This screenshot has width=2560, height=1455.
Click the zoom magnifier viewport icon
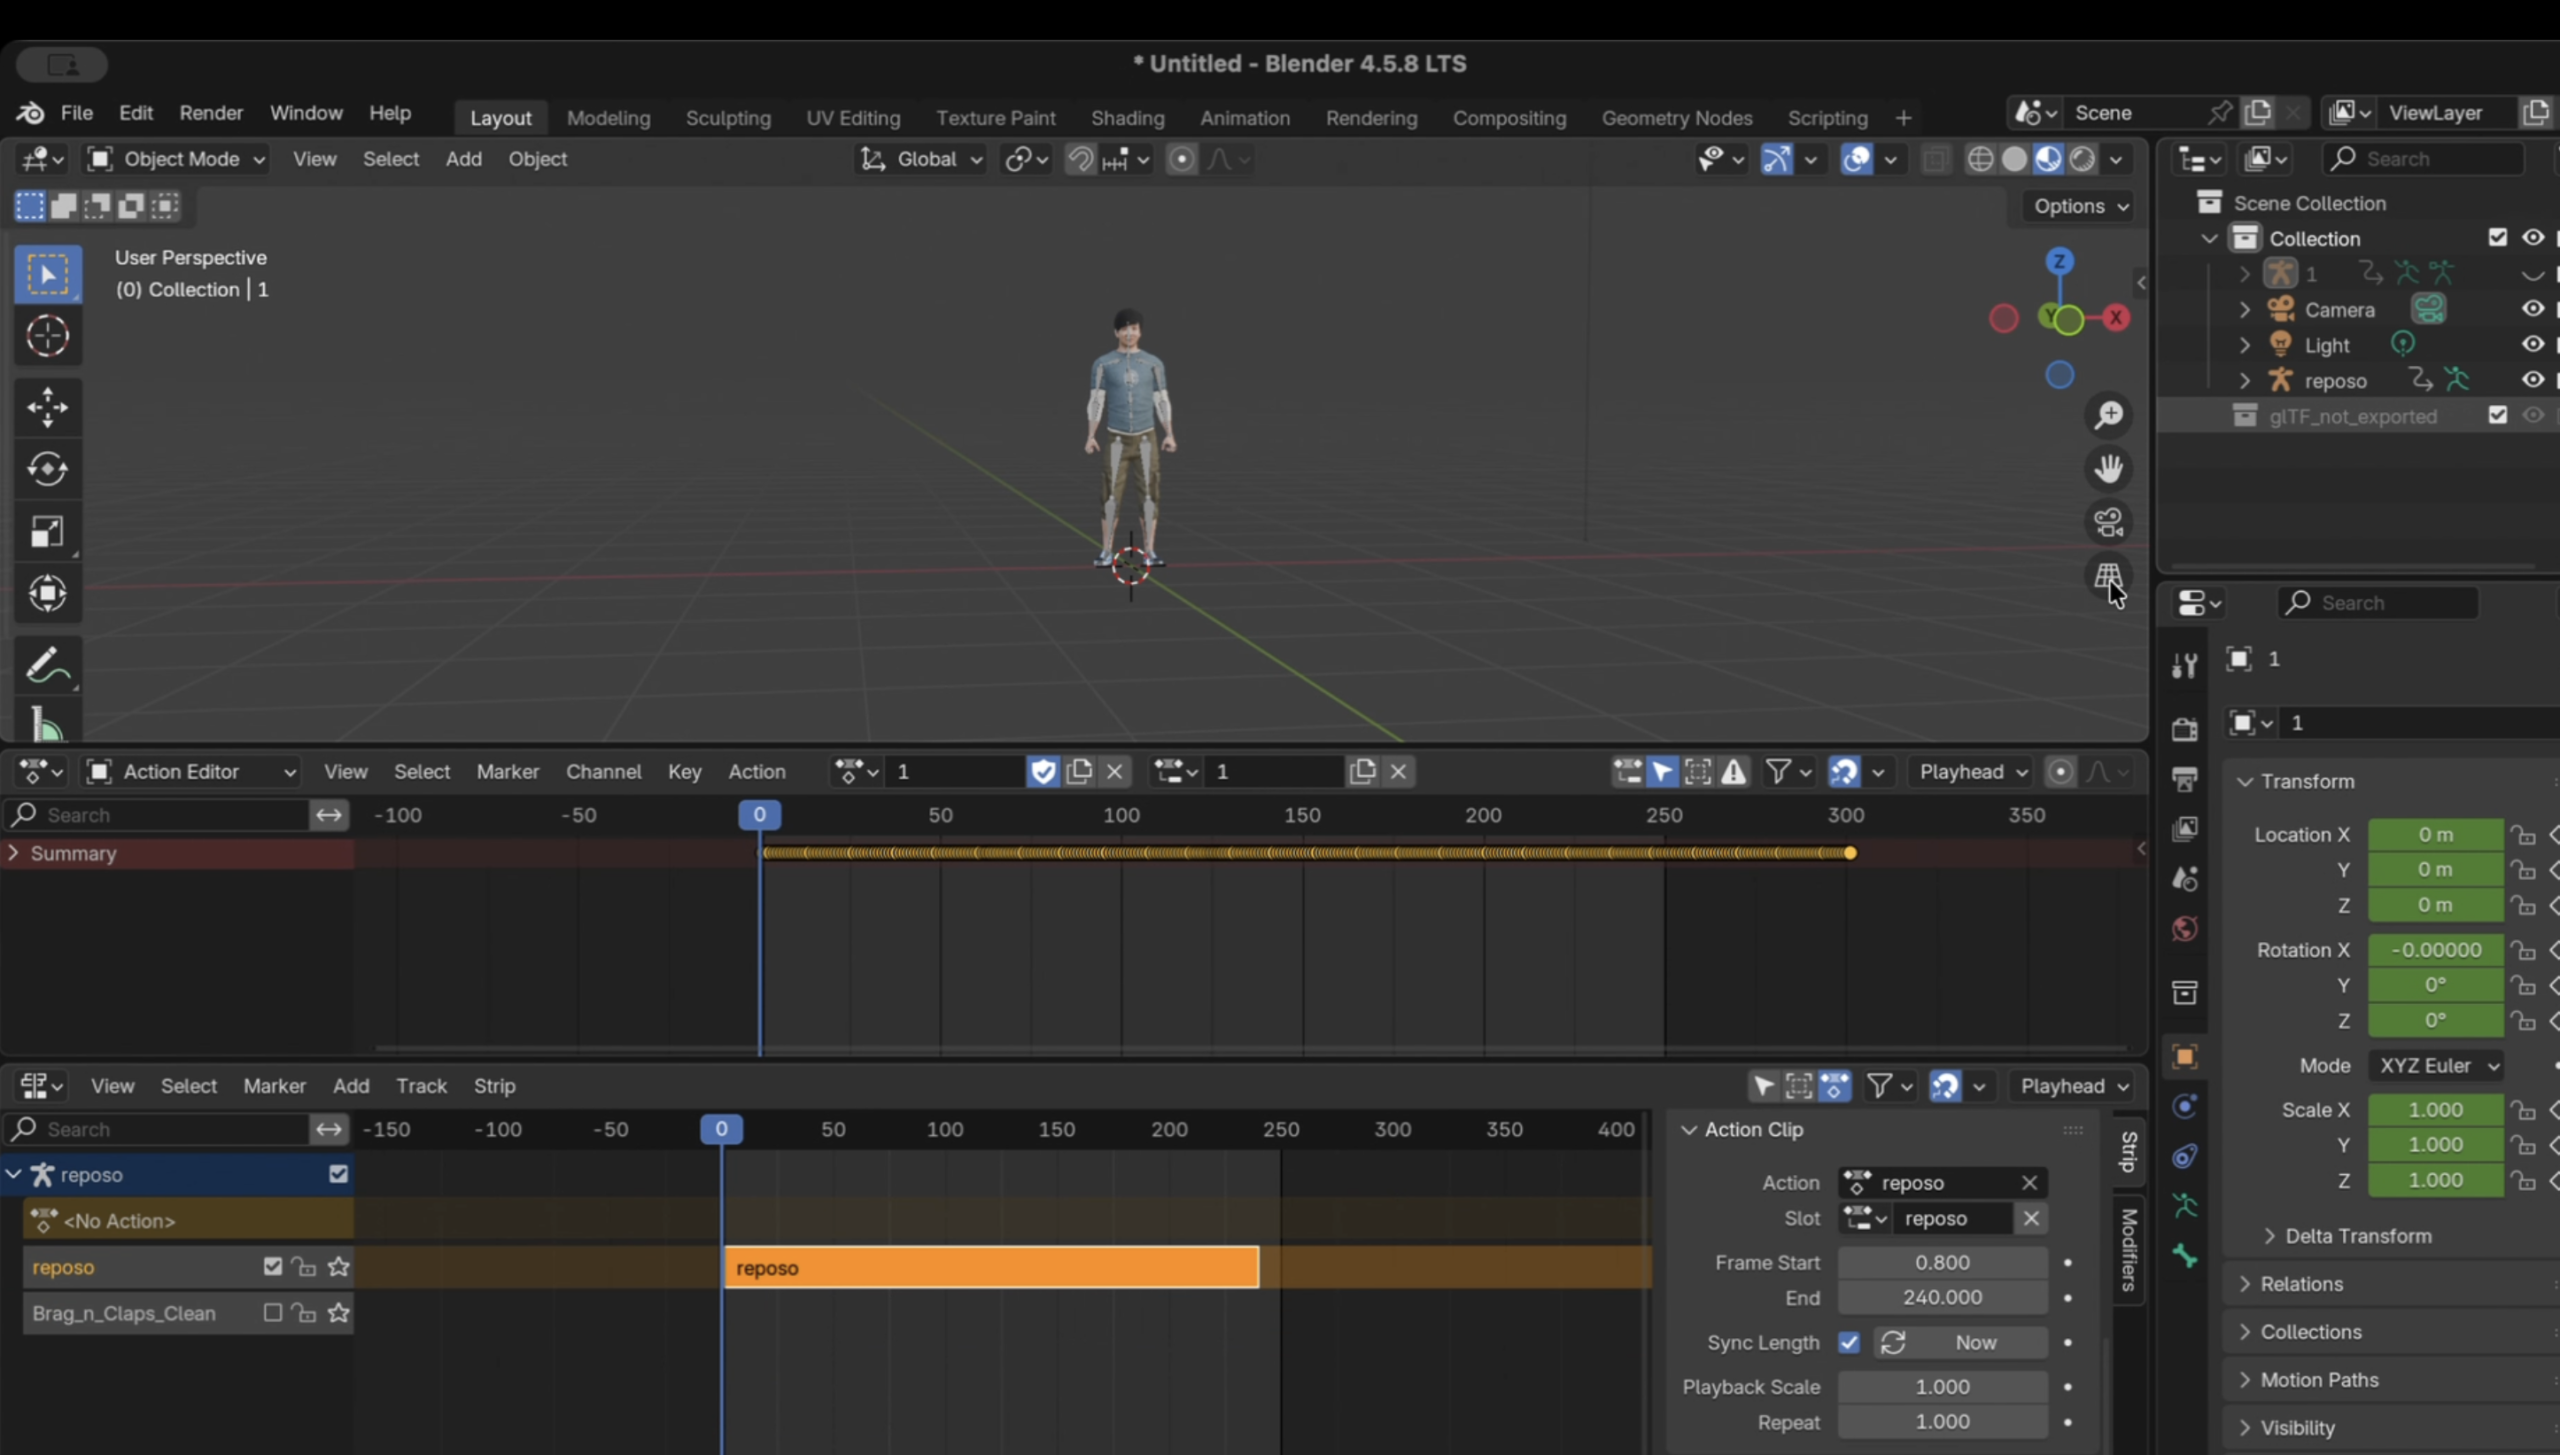[2109, 414]
